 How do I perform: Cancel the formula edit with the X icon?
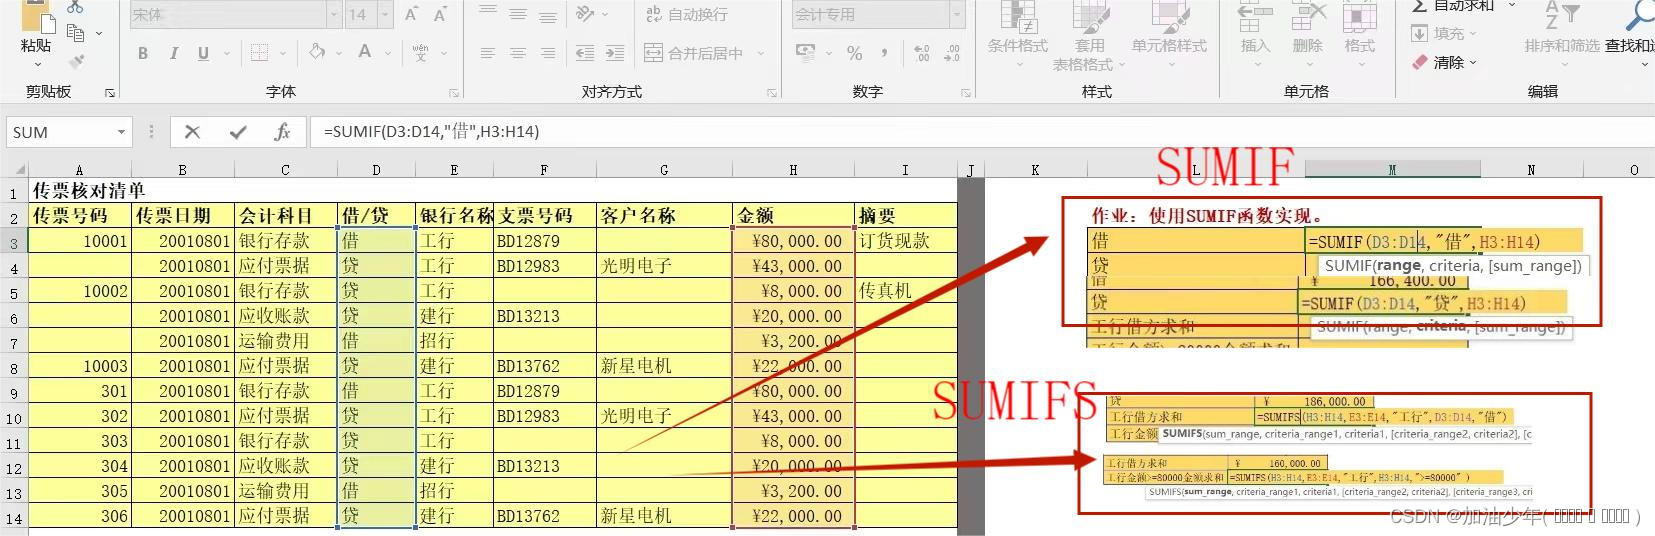tap(193, 131)
